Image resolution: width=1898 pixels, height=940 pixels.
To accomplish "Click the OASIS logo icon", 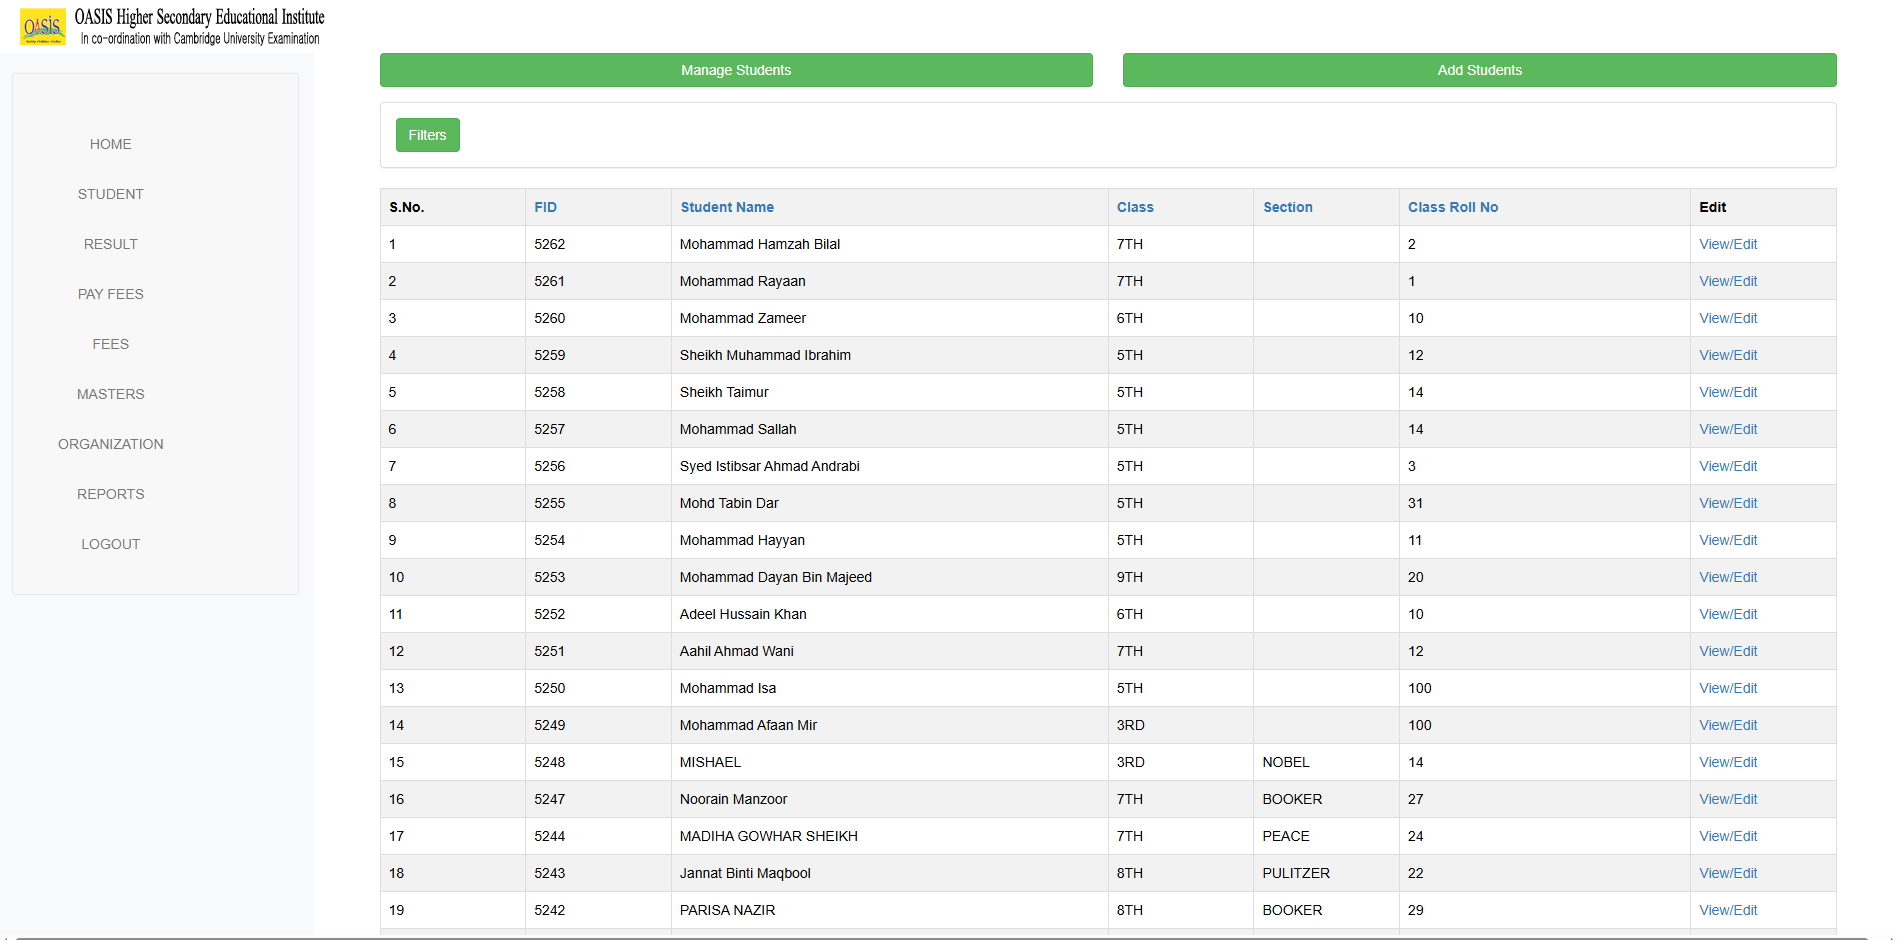I will tap(43, 27).
